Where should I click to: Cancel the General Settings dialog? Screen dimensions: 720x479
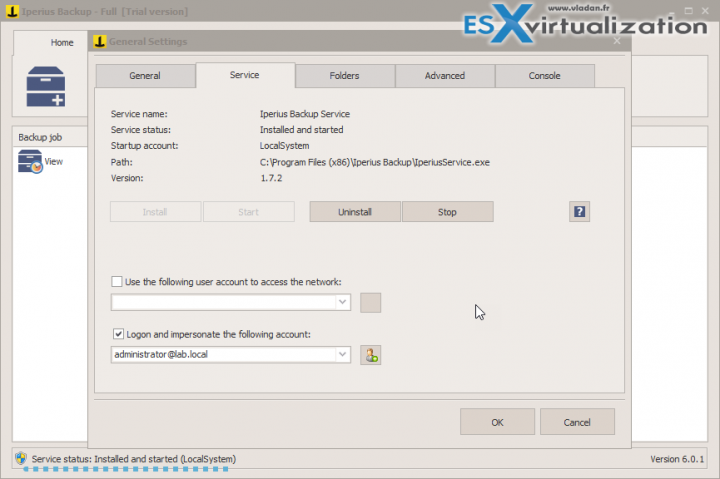click(577, 422)
